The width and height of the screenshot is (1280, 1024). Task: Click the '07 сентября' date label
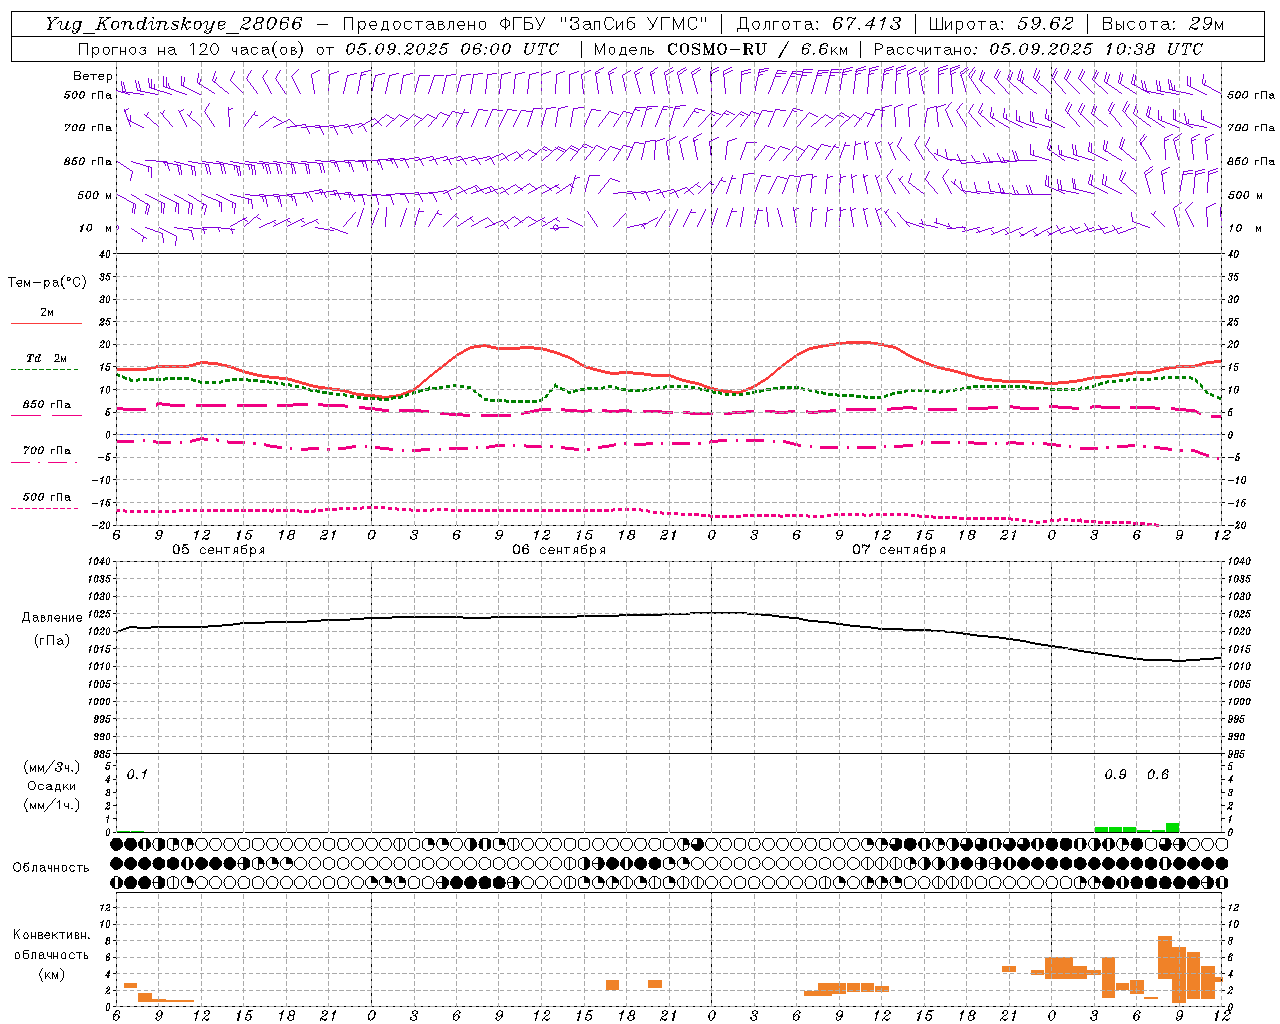click(899, 550)
